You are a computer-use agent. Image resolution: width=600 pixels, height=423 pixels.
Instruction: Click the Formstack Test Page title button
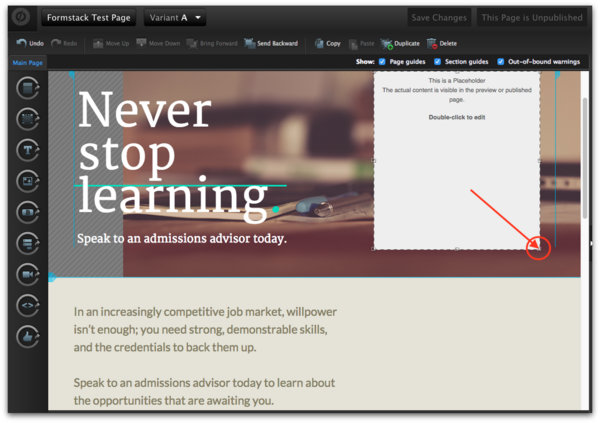coord(87,18)
